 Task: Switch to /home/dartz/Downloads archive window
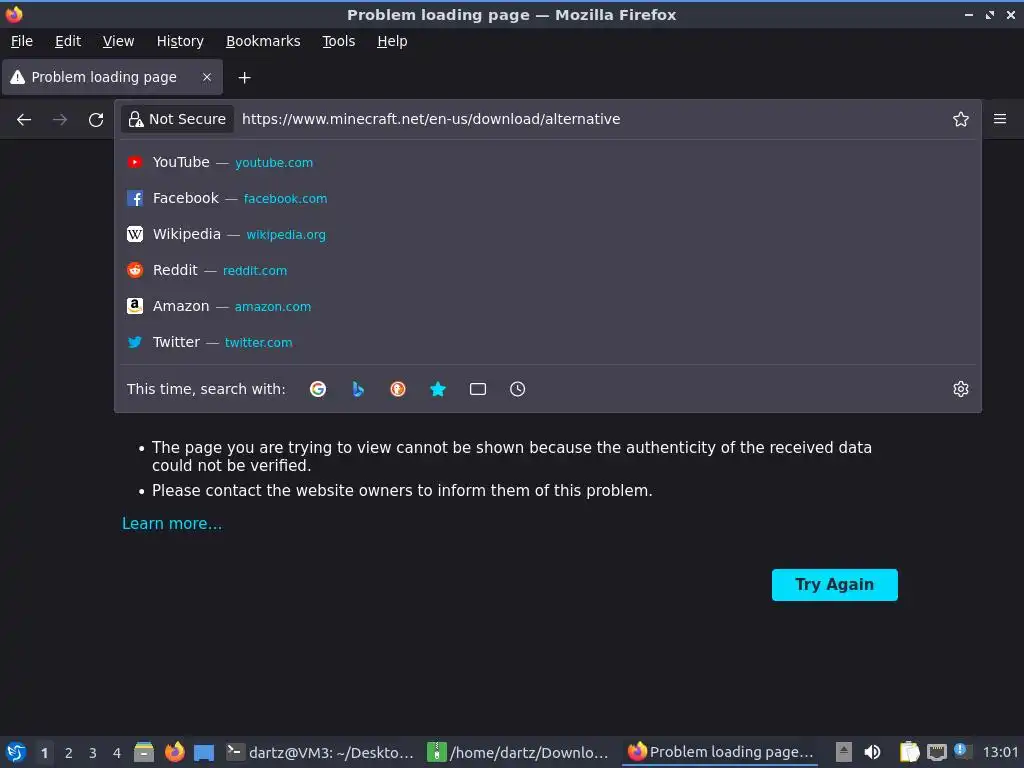[x=518, y=752]
